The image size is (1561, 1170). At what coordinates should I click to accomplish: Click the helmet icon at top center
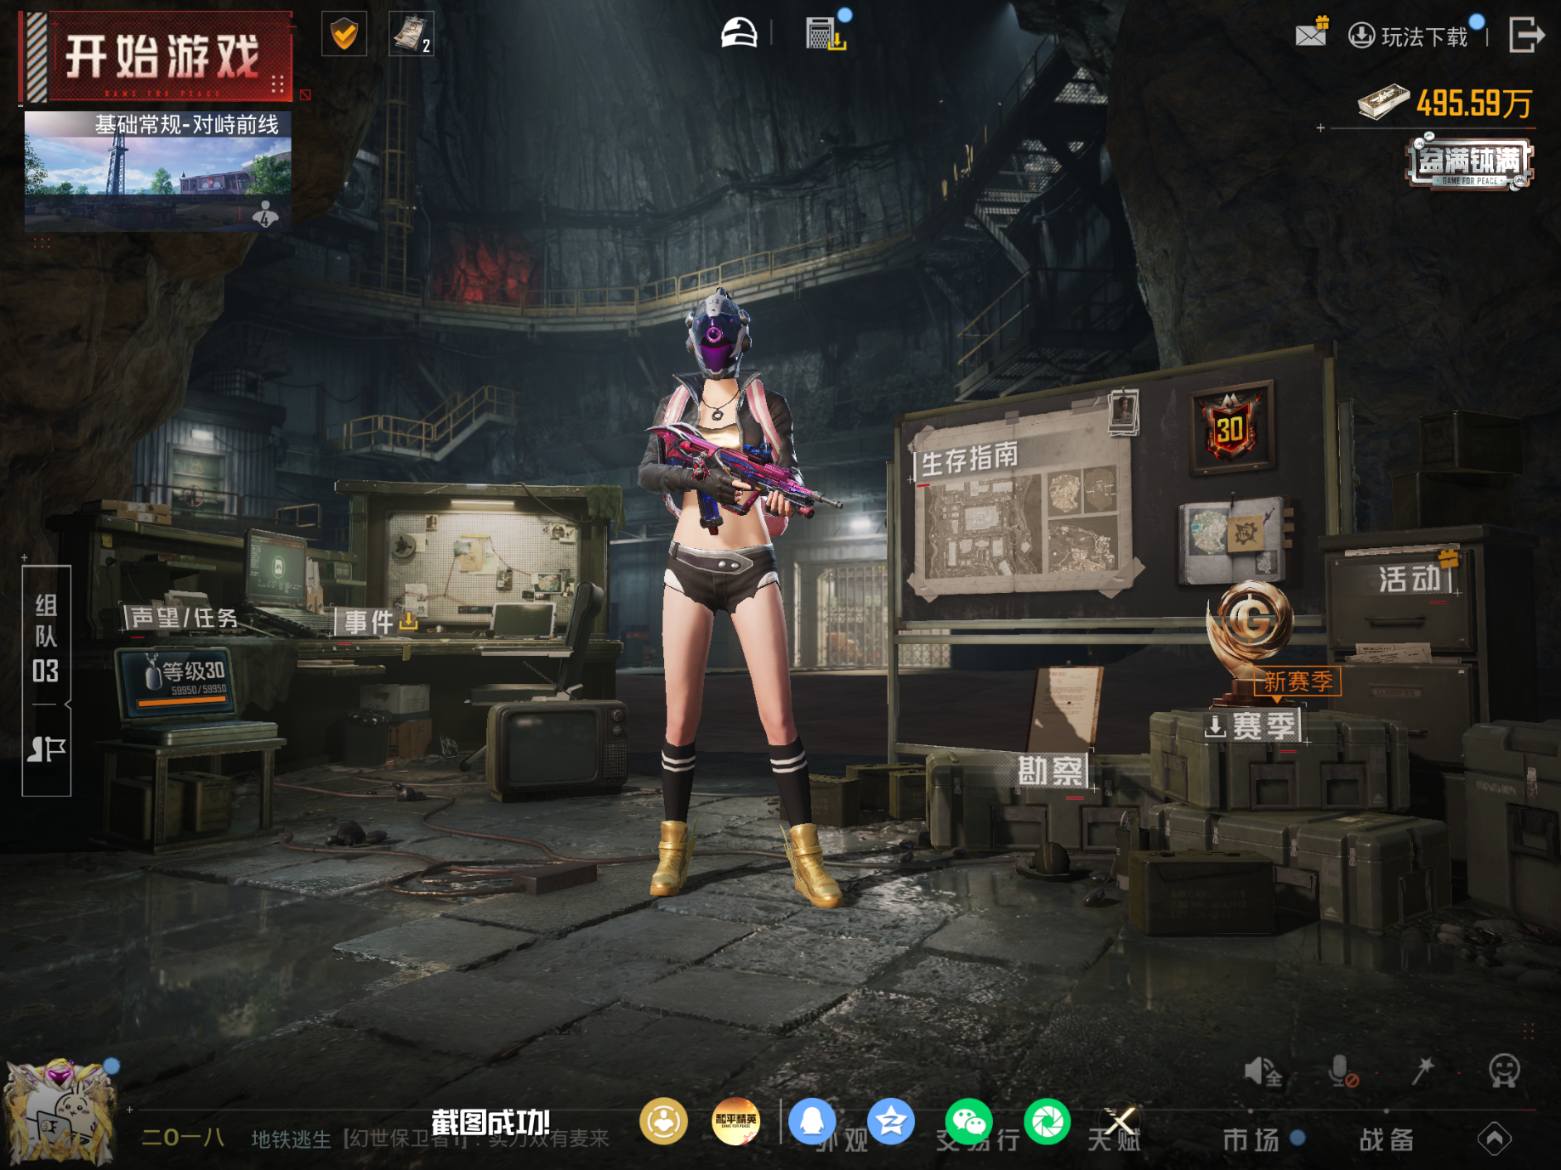click(739, 33)
